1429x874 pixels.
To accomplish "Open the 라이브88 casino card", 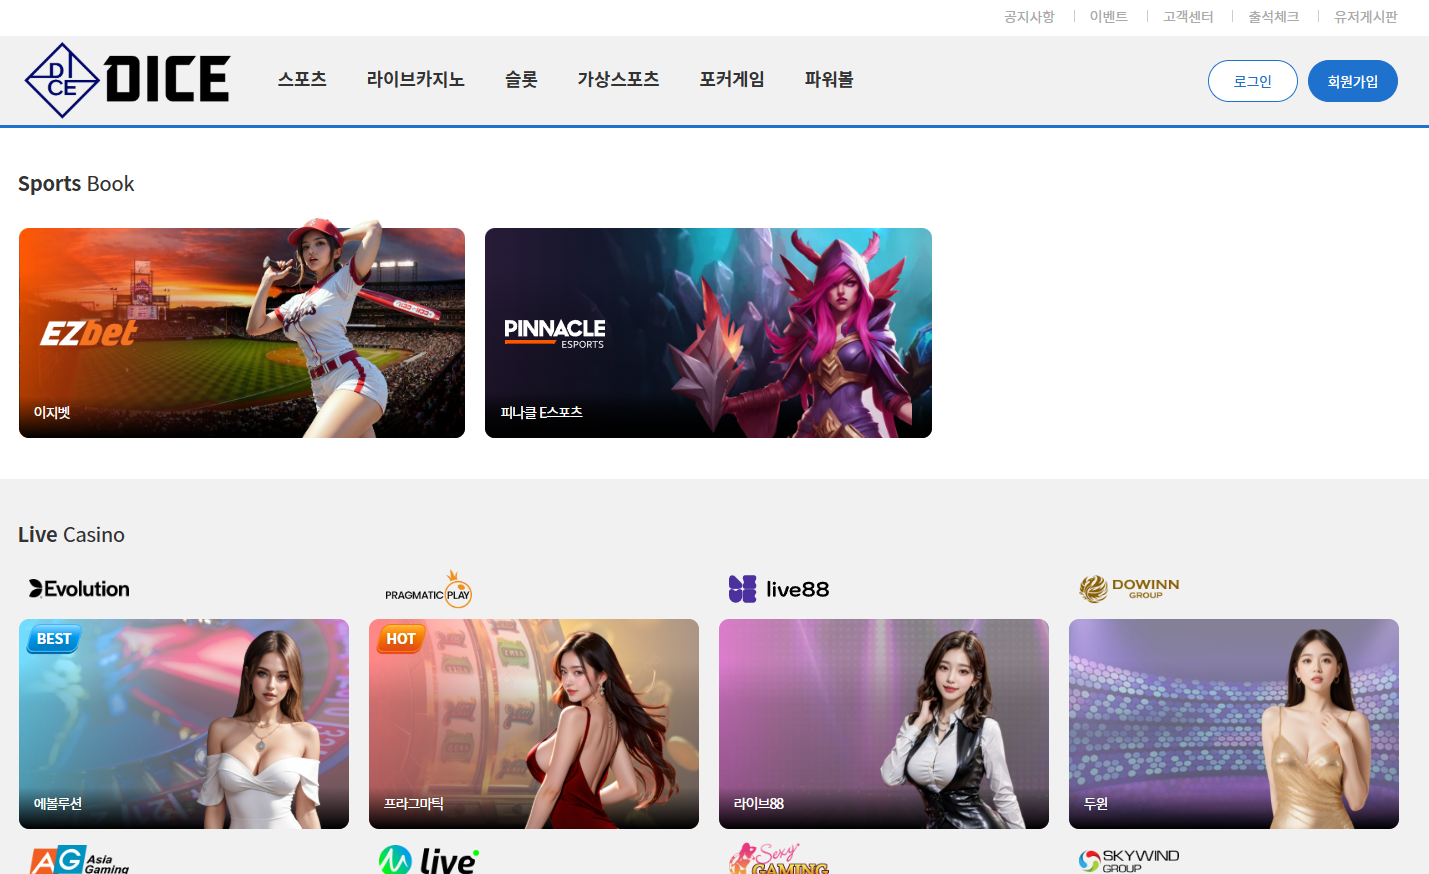I will [x=884, y=724].
